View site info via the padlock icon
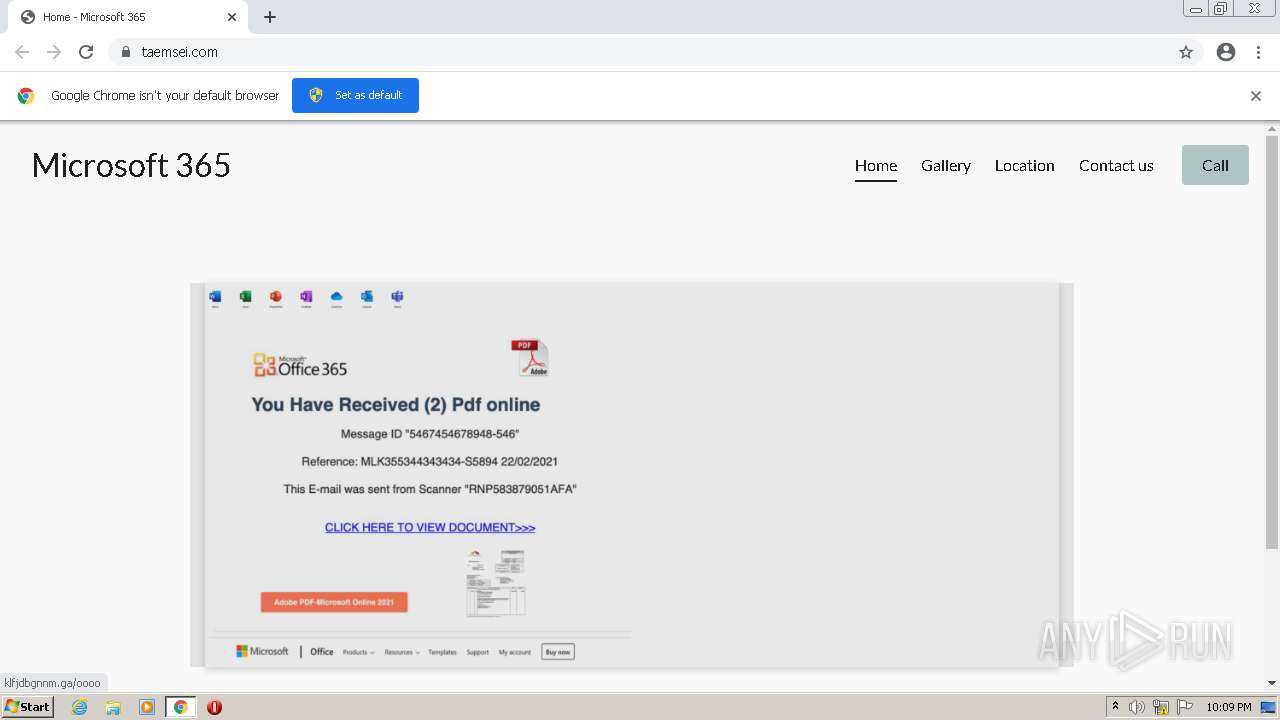Image resolution: width=1280 pixels, height=720 pixels. (125, 52)
